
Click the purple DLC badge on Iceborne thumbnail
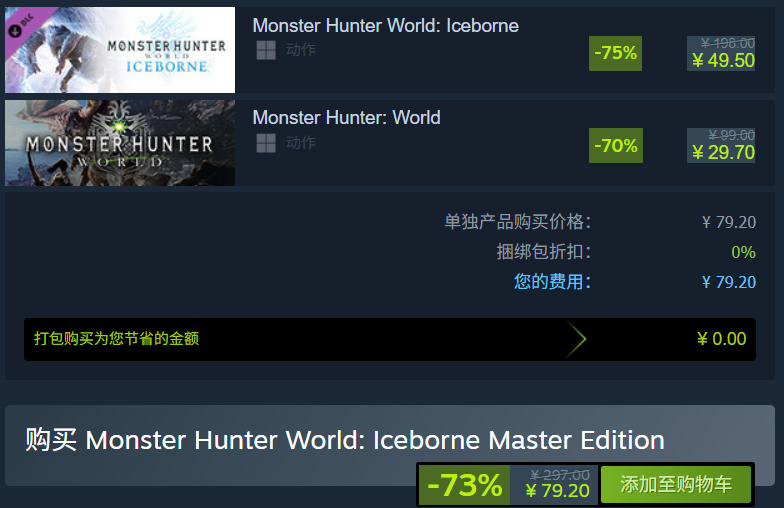click(x=24, y=24)
